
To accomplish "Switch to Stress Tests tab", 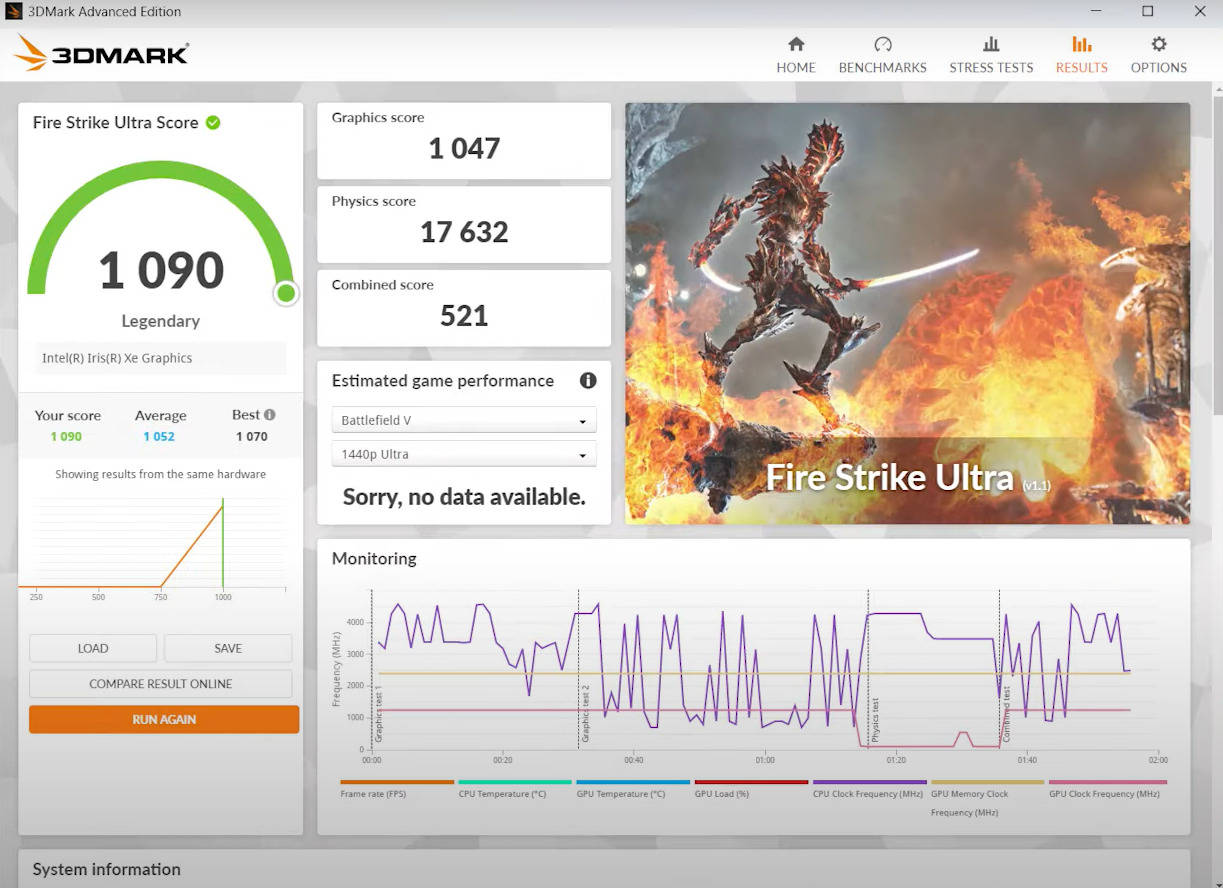I will point(991,55).
